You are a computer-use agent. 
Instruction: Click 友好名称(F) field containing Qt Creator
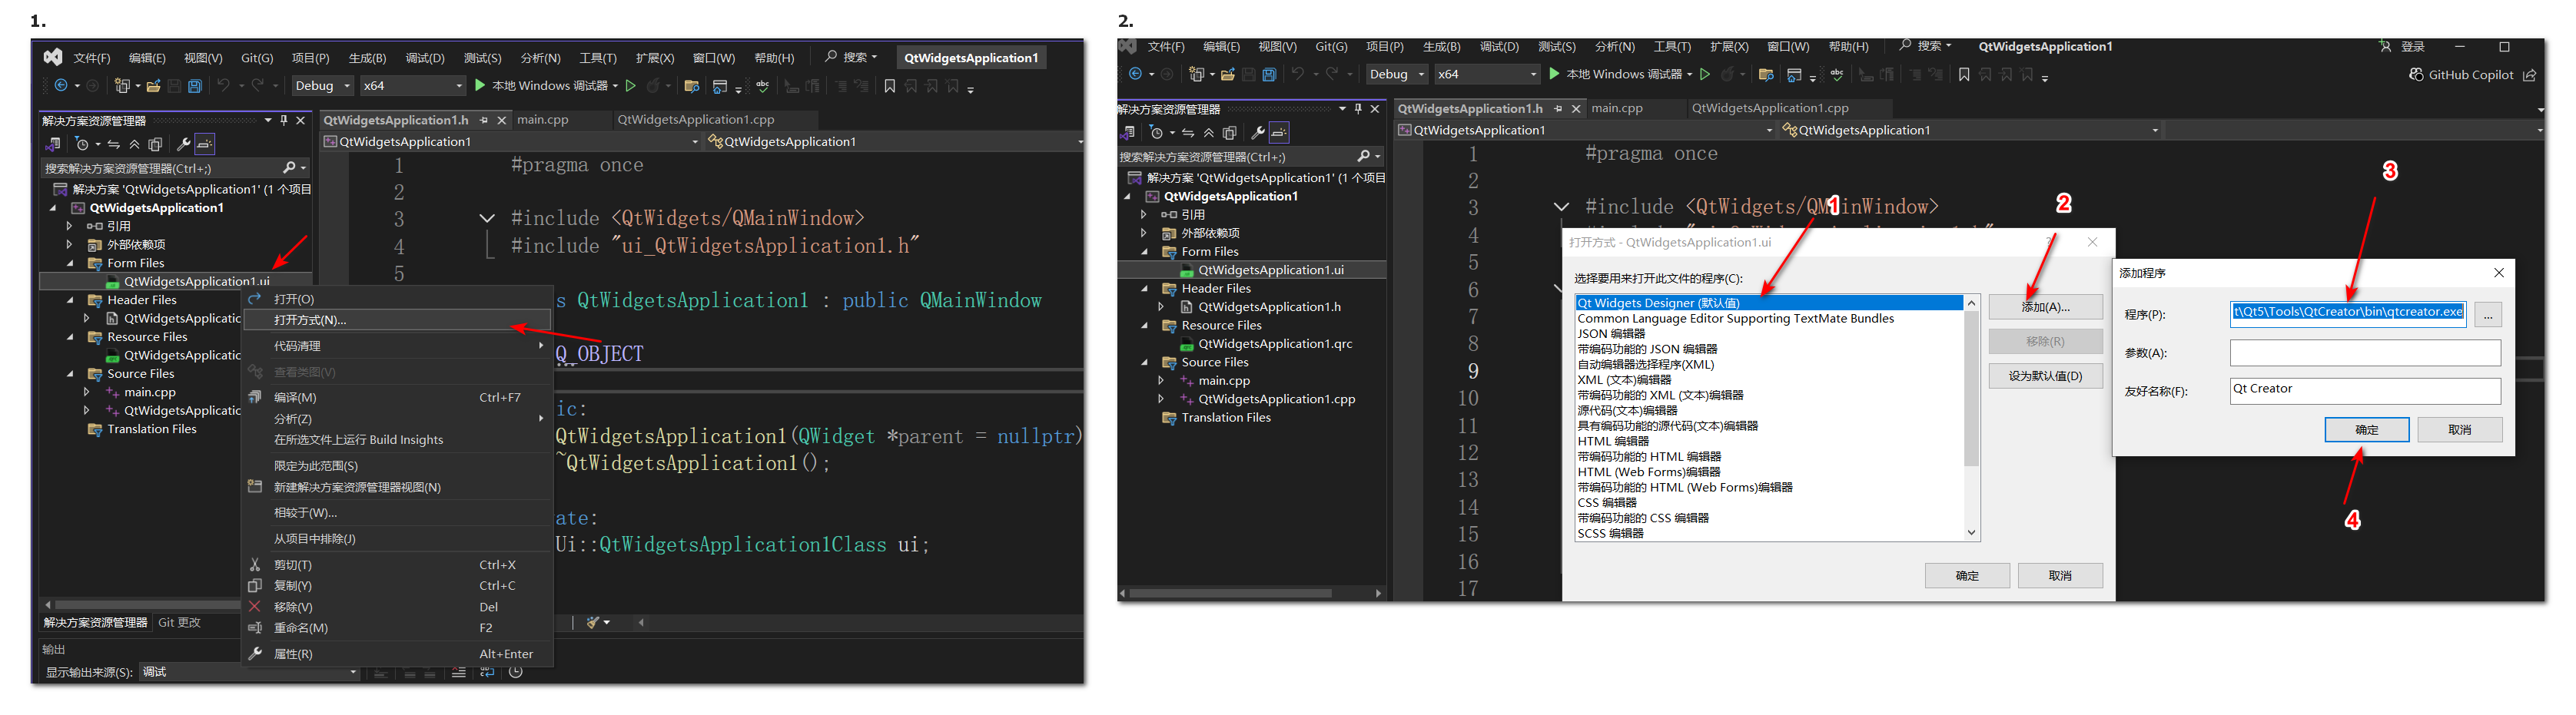click(x=2365, y=390)
